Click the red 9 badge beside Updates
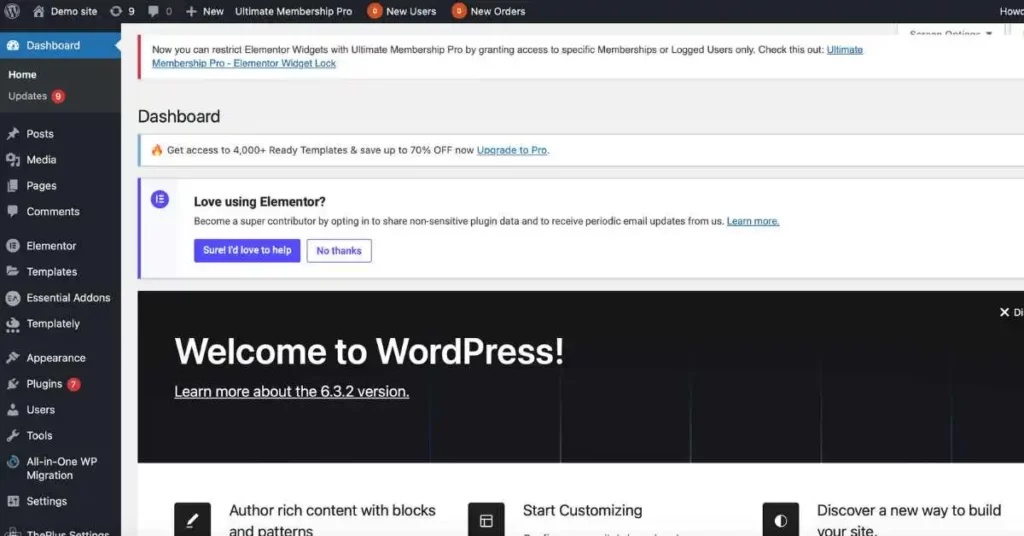The width and height of the screenshot is (1024, 536). click(58, 97)
